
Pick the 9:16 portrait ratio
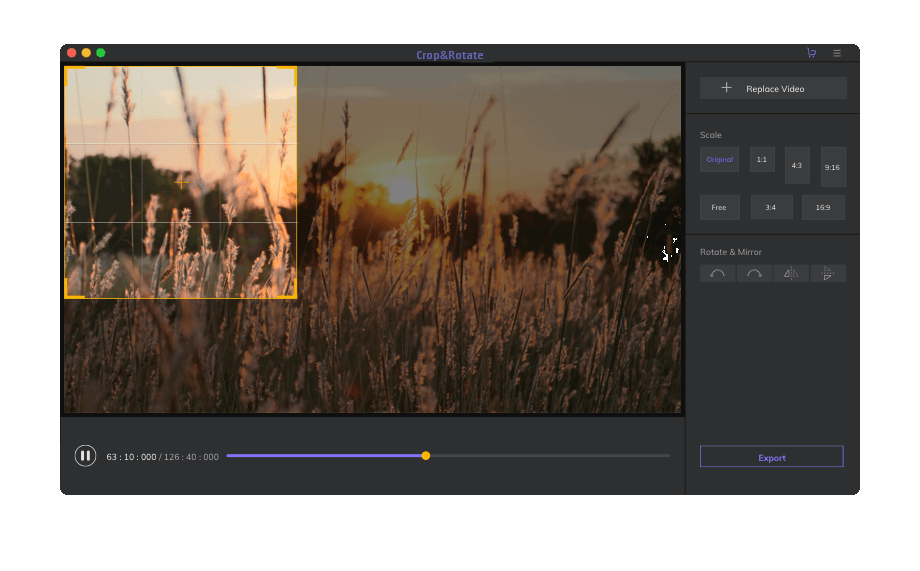[x=833, y=167]
